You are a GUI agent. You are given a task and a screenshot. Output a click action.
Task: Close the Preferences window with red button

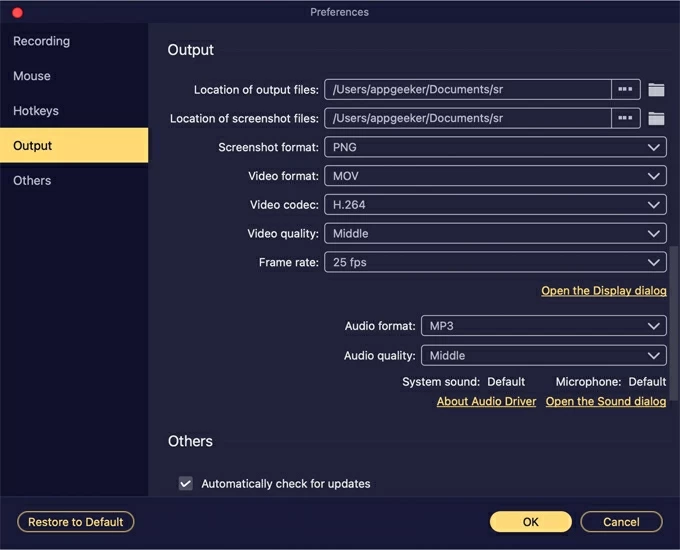[x=17, y=12]
